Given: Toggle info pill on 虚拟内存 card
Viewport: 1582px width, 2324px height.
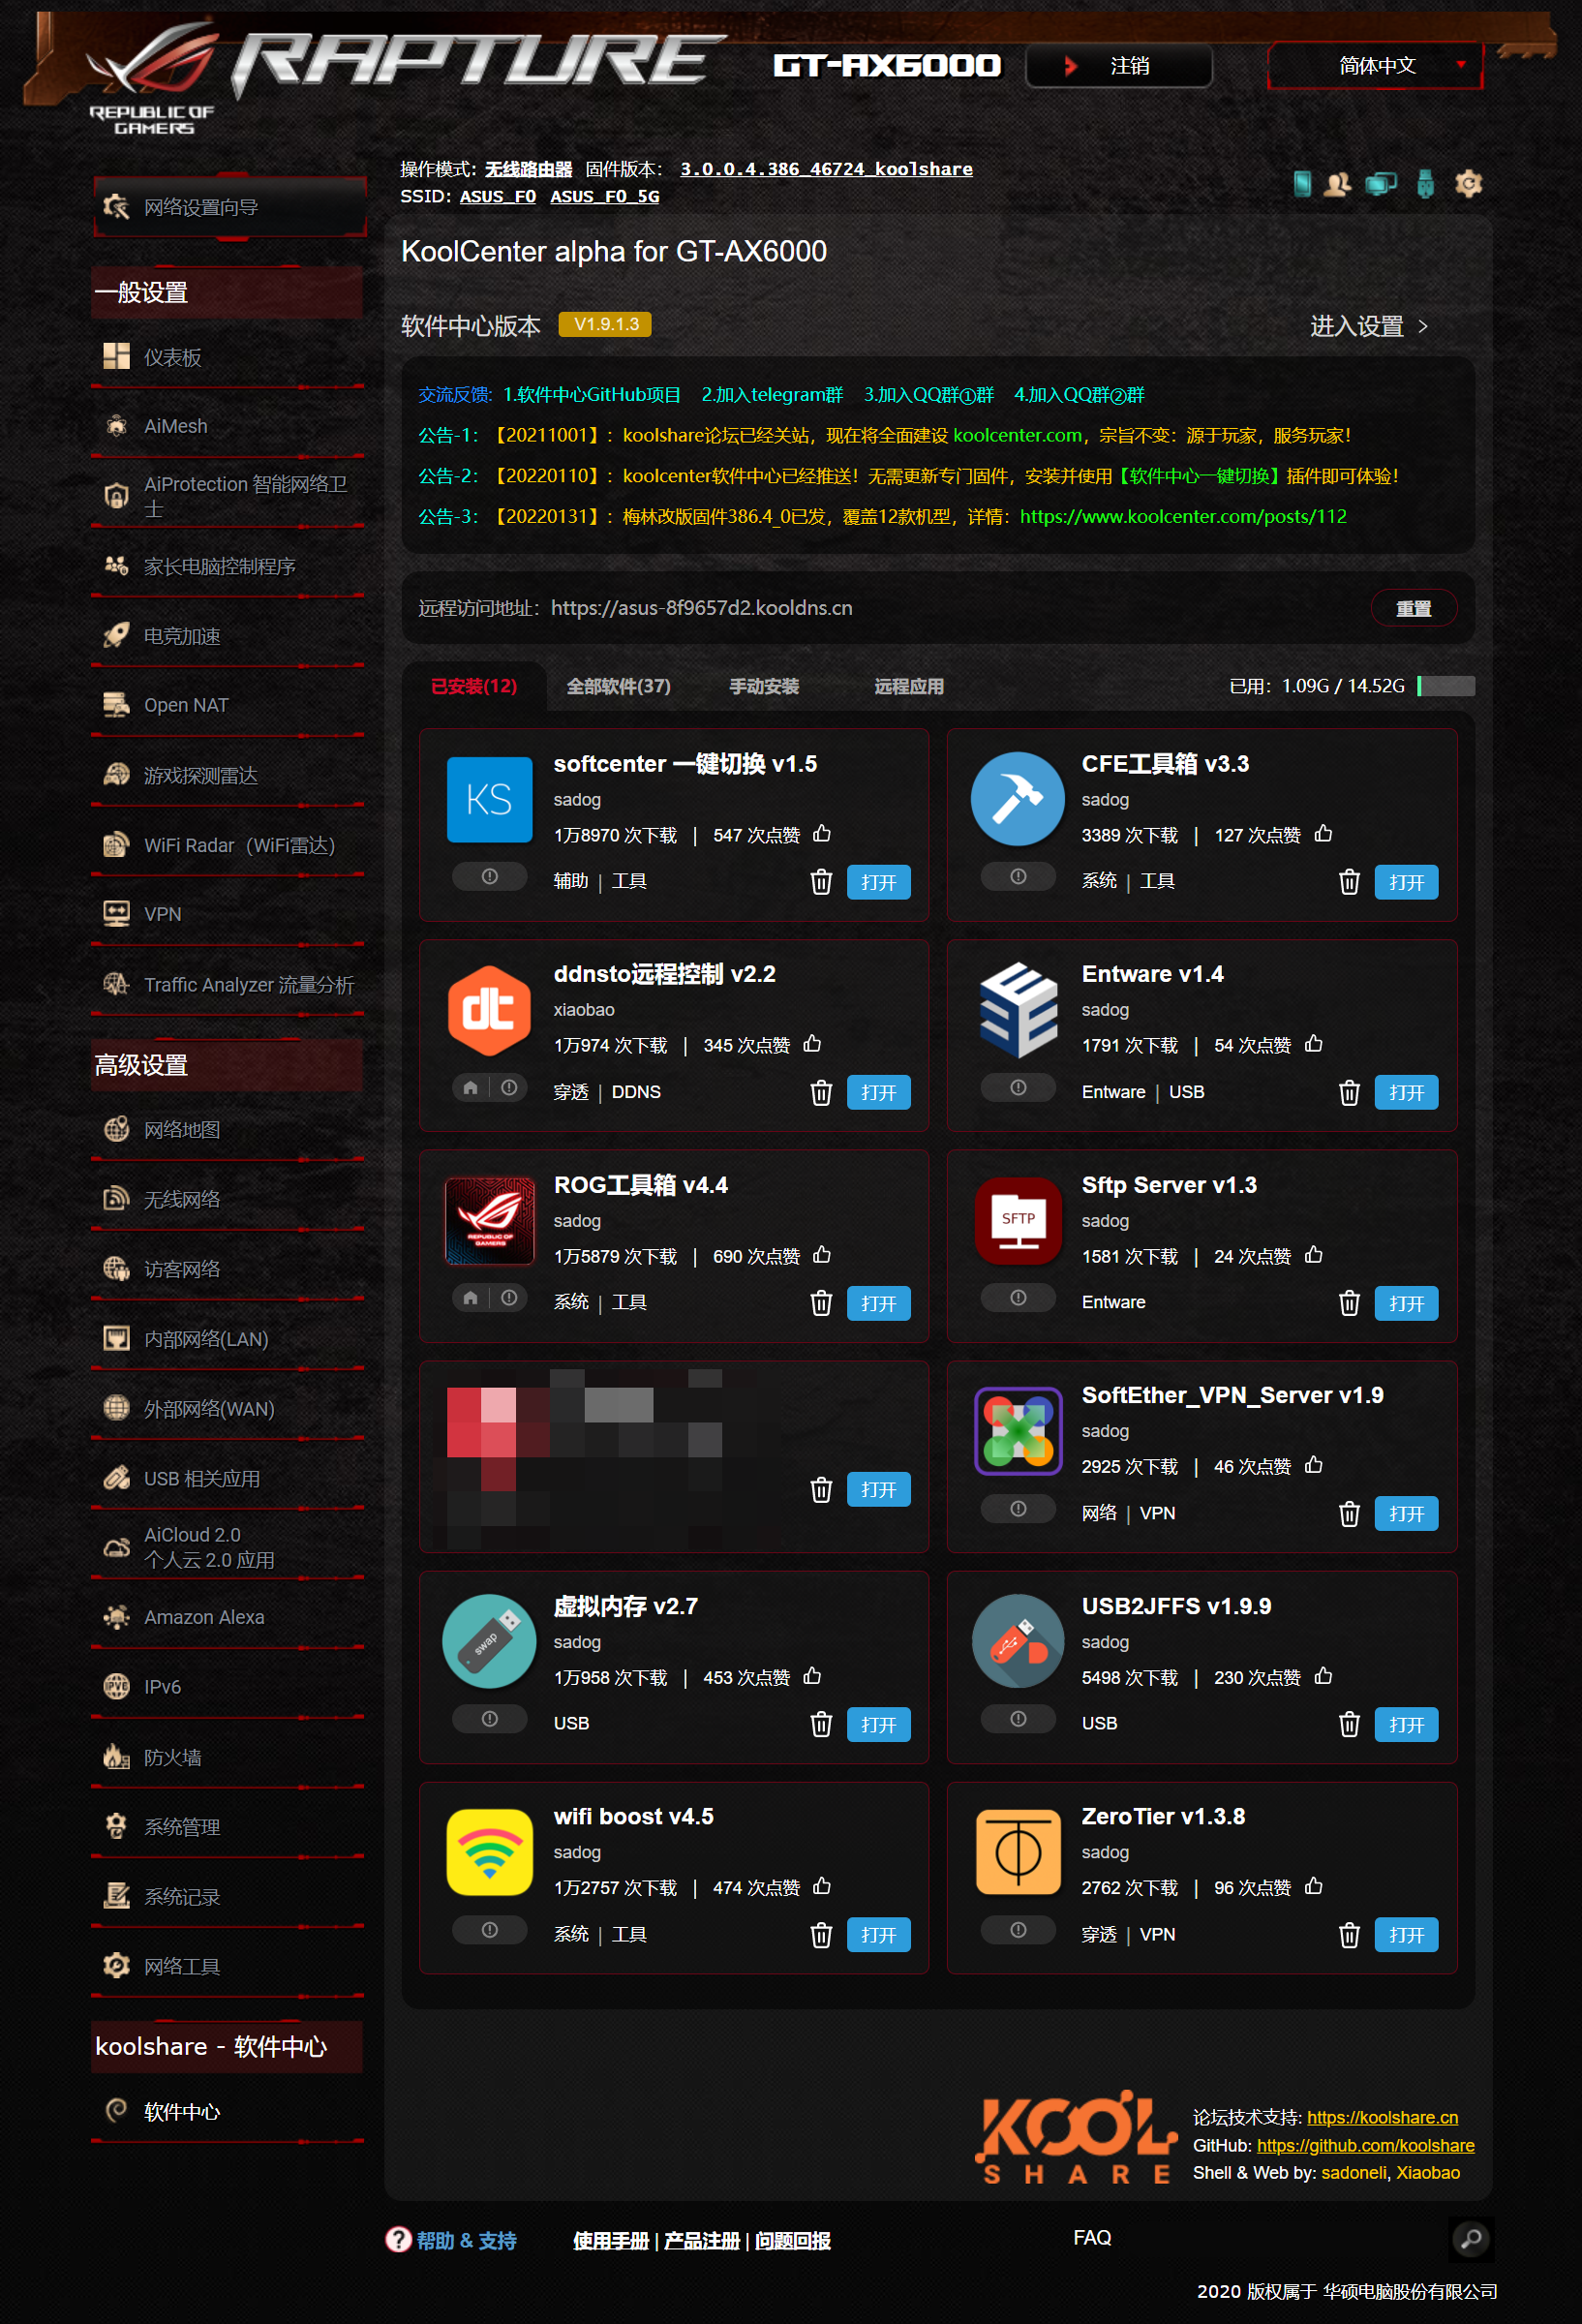Looking at the screenshot, I should [489, 1719].
